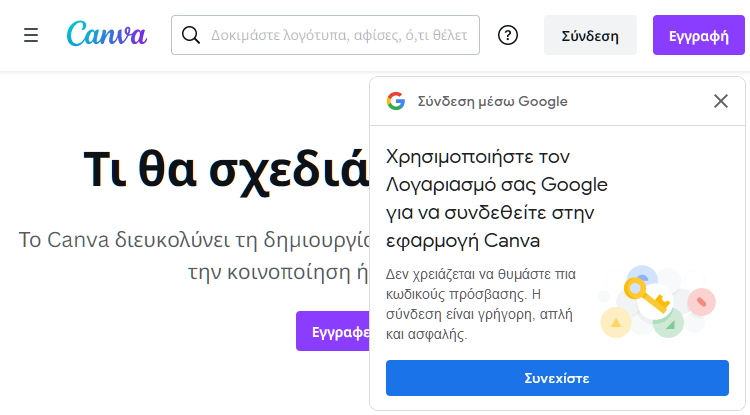
Task: Open the hamburger navigation menu
Action: click(x=31, y=35)
